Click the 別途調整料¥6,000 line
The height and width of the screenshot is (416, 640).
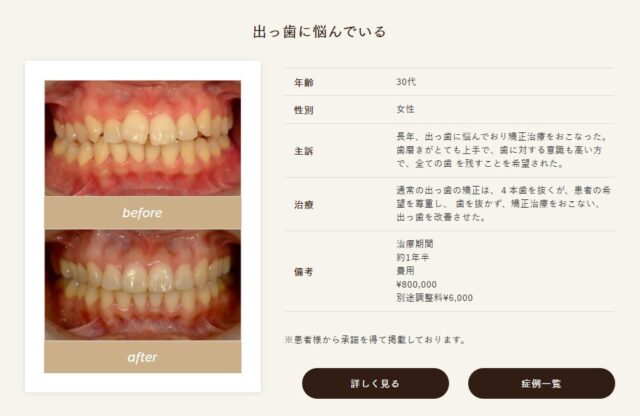(x=434, y=298)
